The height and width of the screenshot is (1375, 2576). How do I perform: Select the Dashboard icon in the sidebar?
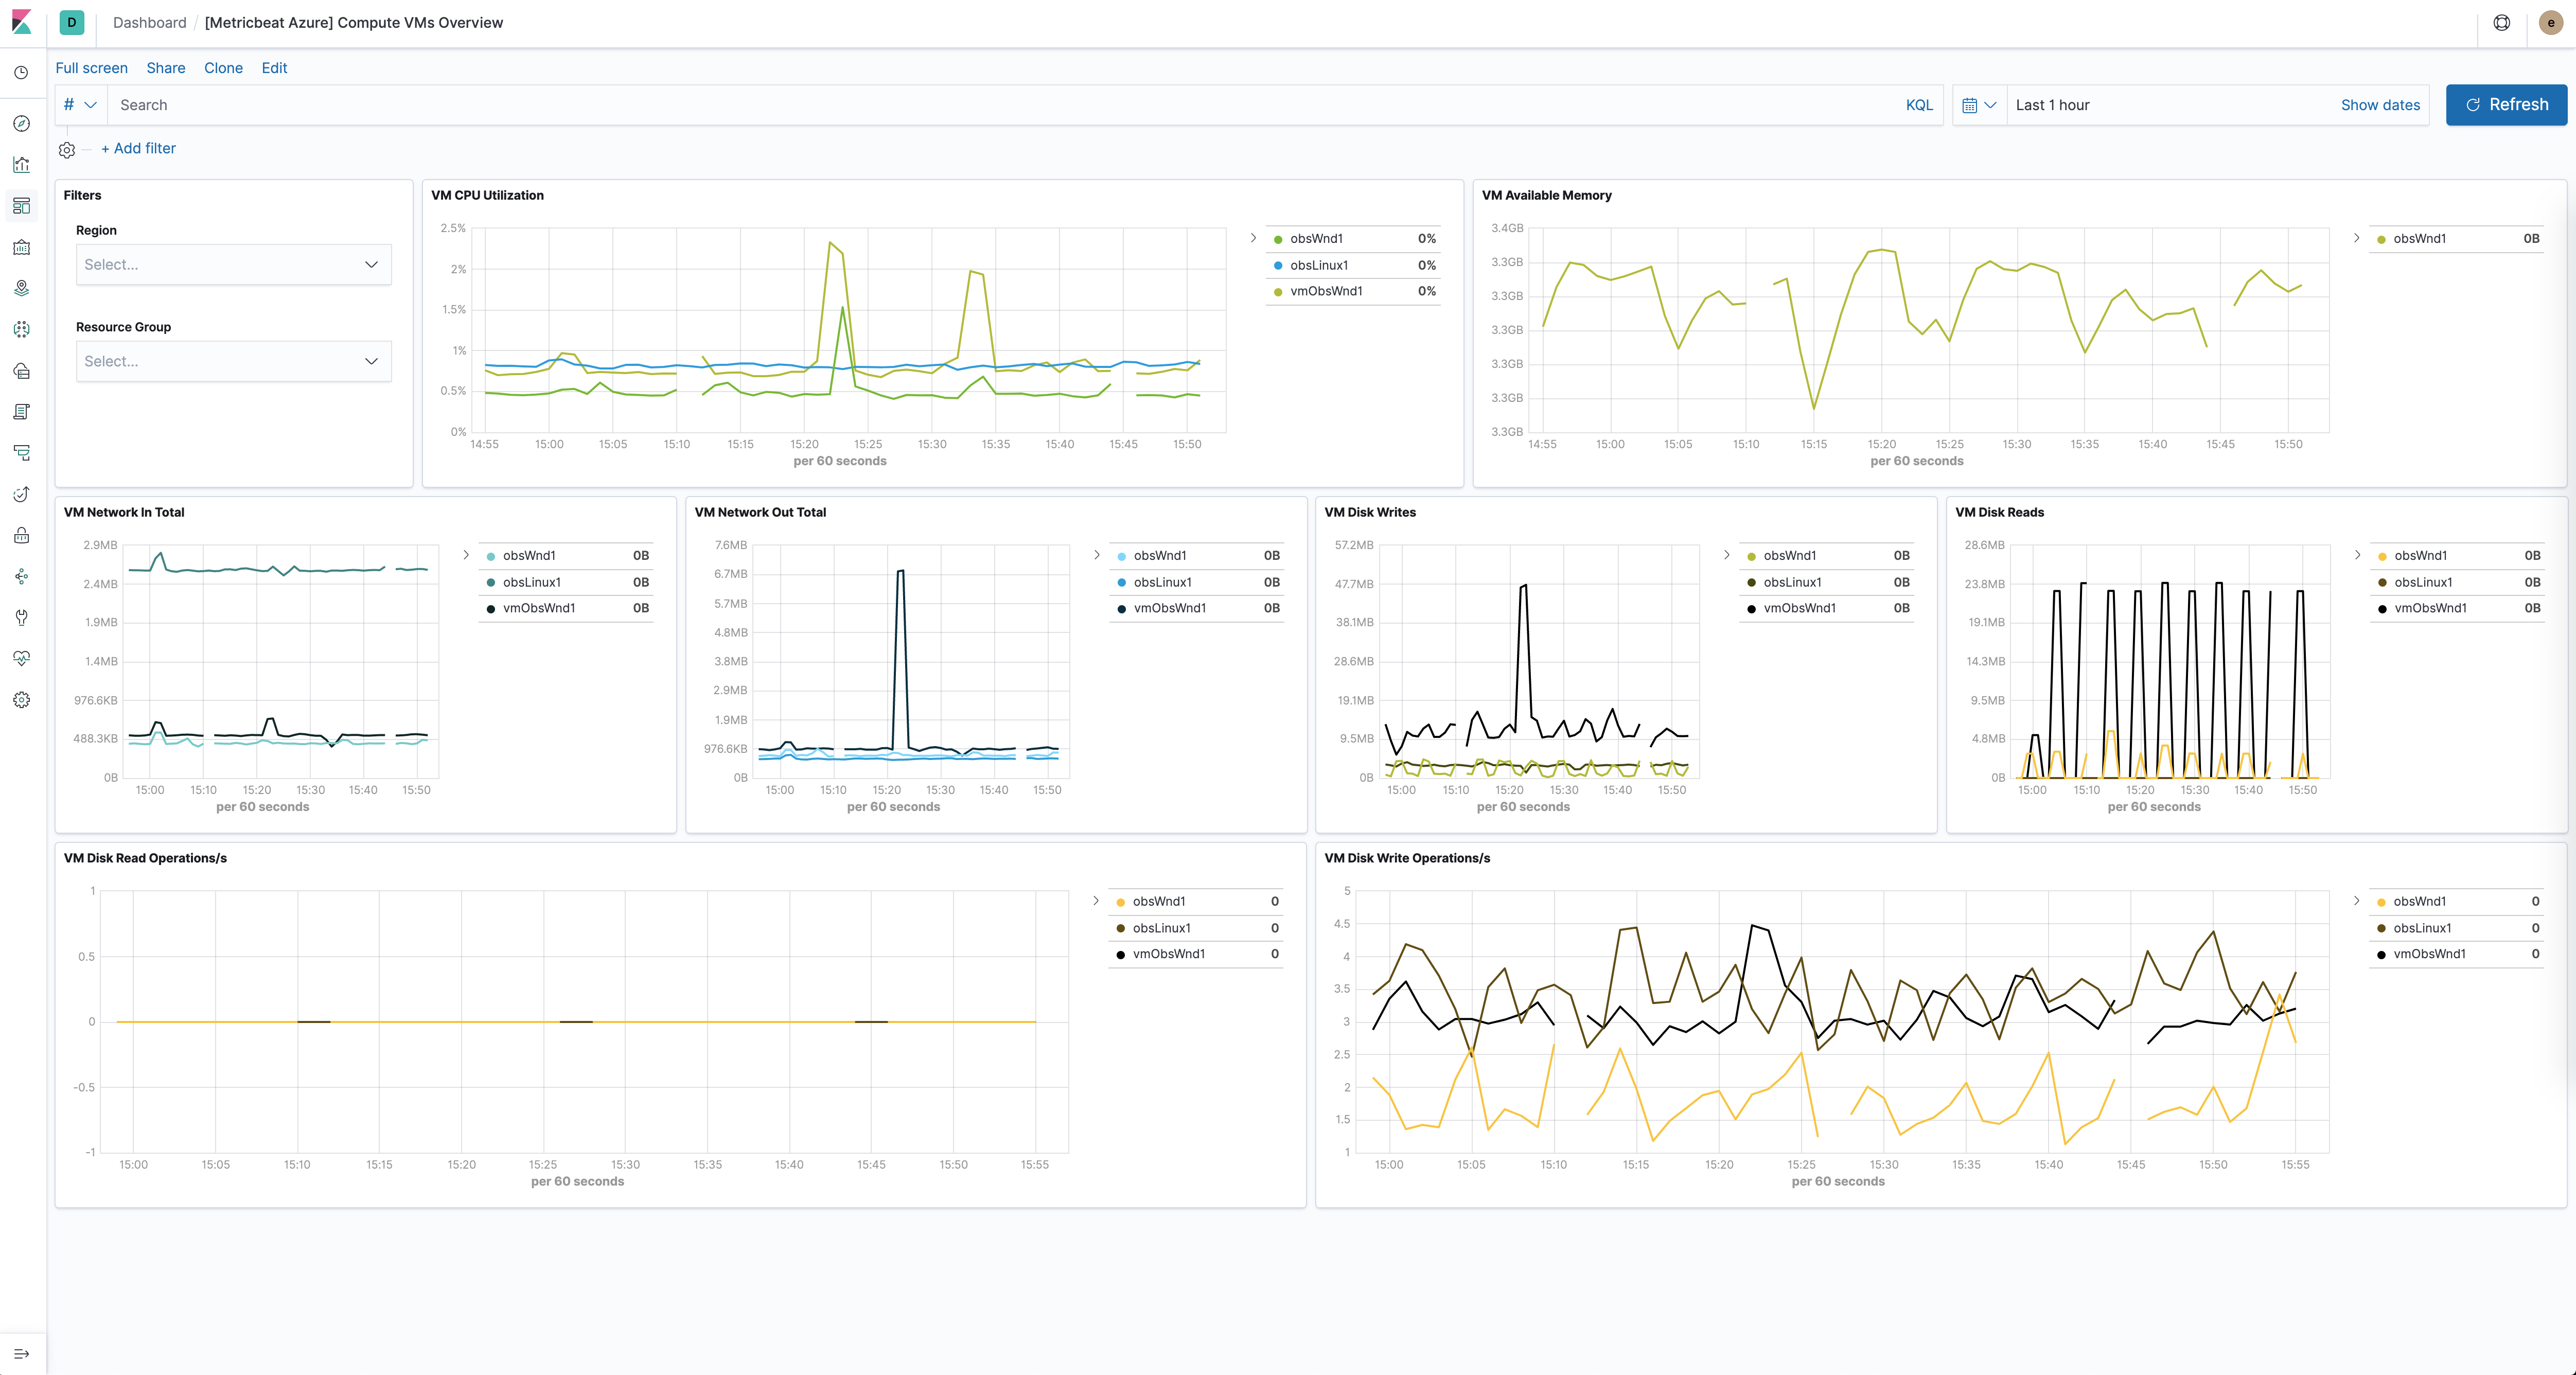(x=21, y=206)
